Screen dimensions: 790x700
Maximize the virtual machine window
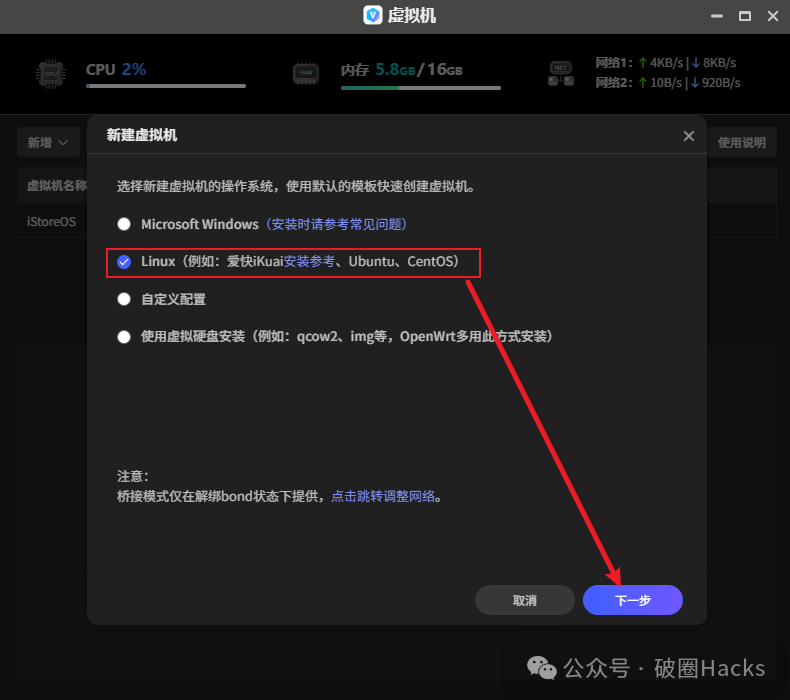(744, 16)
